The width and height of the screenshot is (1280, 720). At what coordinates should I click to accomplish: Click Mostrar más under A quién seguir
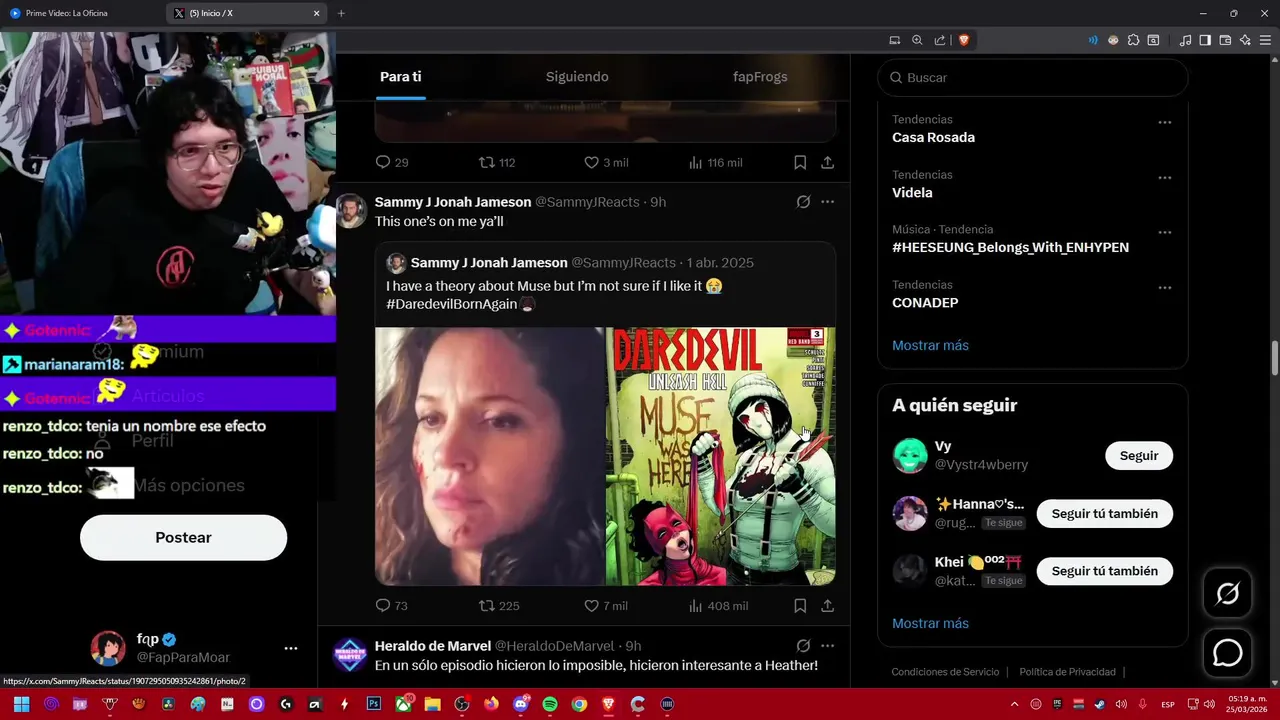(x=930, y=623)
